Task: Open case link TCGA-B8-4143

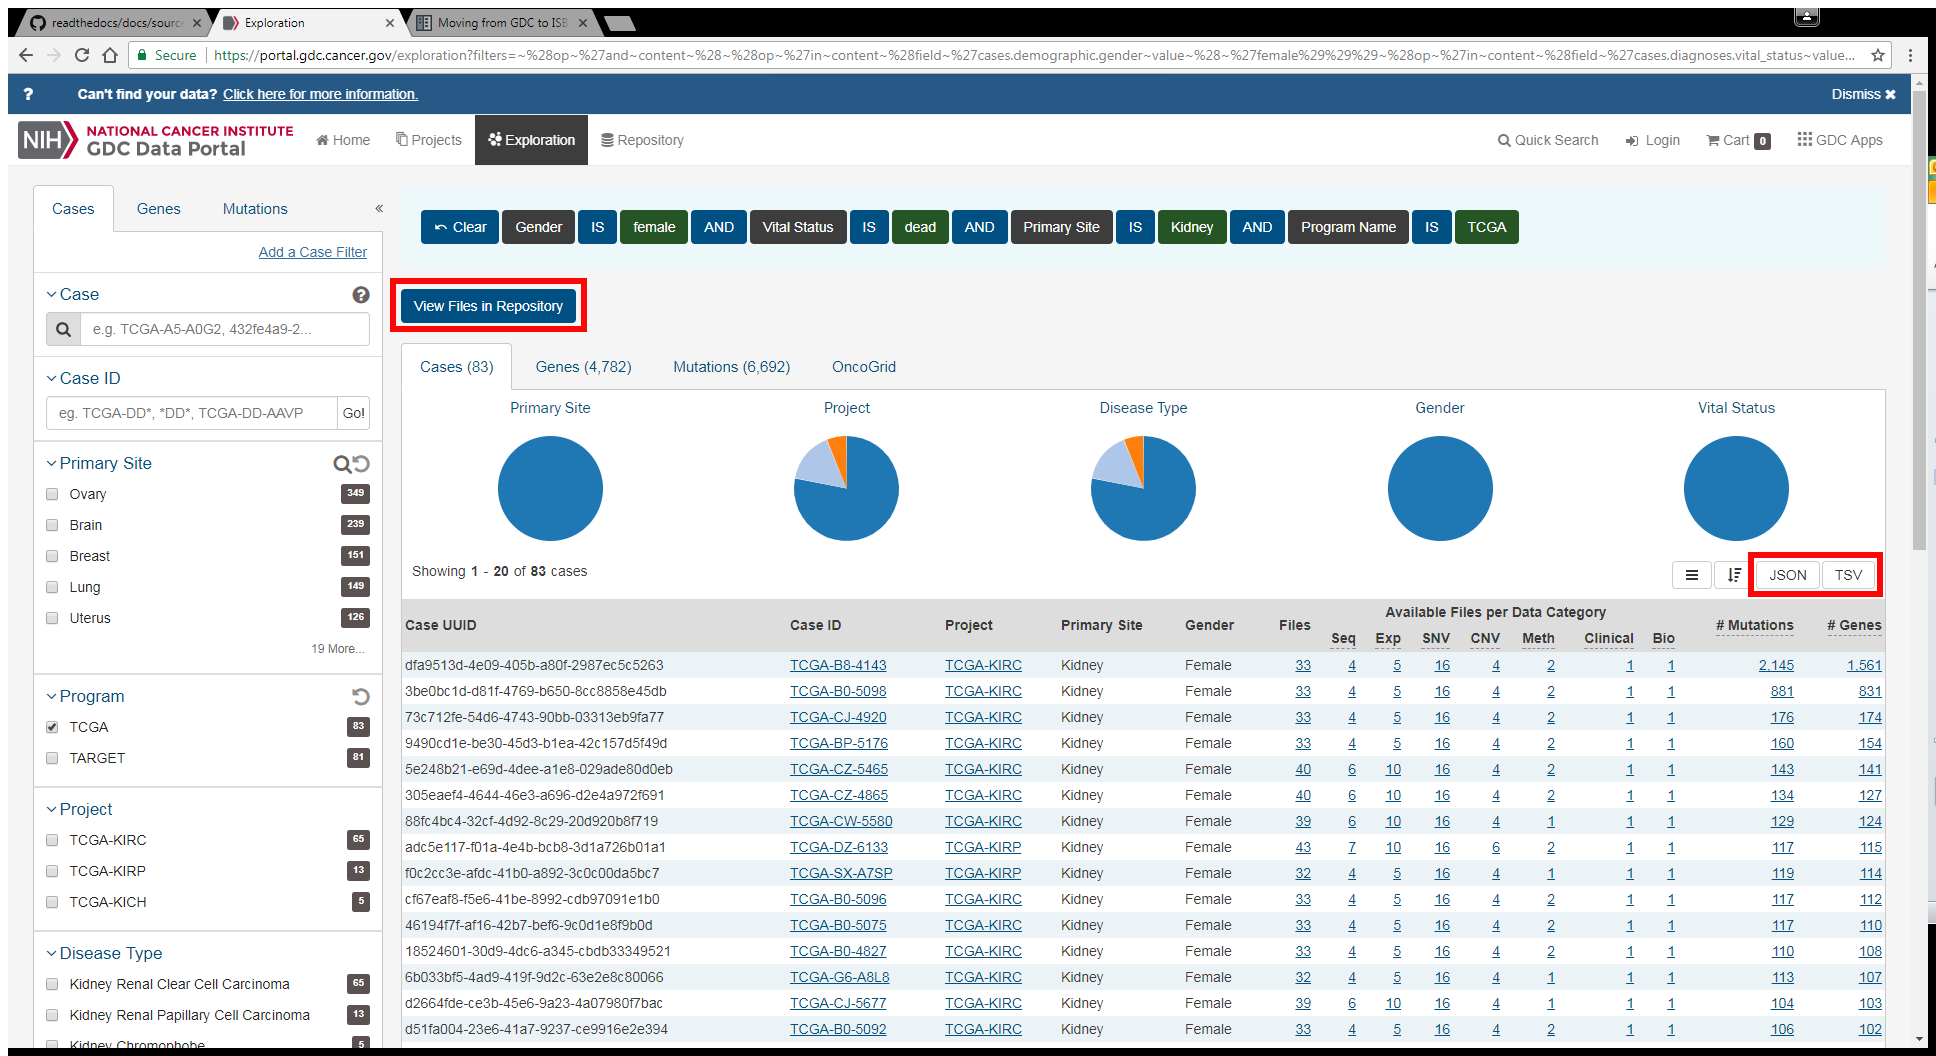Action: pos(838,666)
